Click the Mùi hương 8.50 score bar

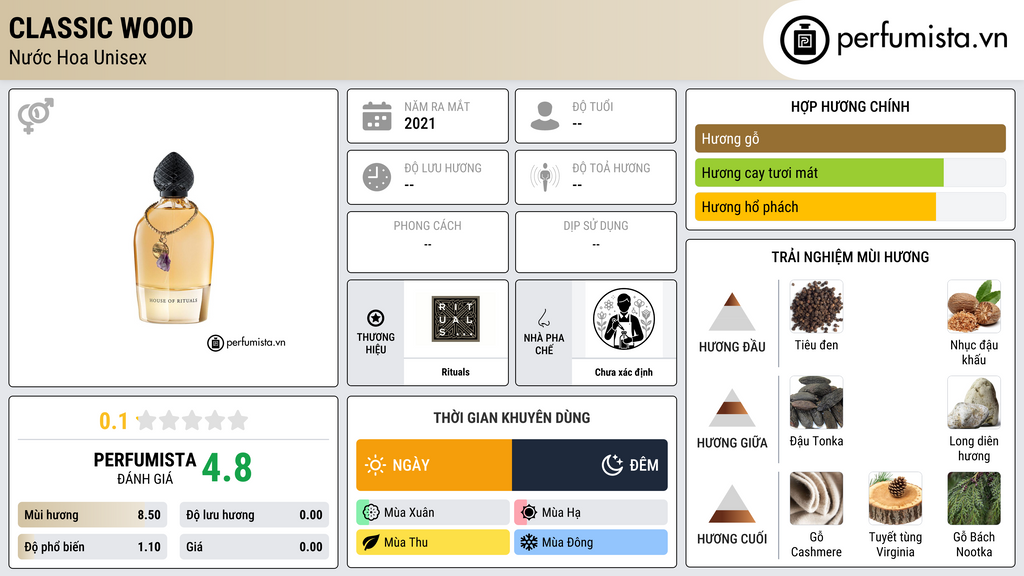pos(92,515)
